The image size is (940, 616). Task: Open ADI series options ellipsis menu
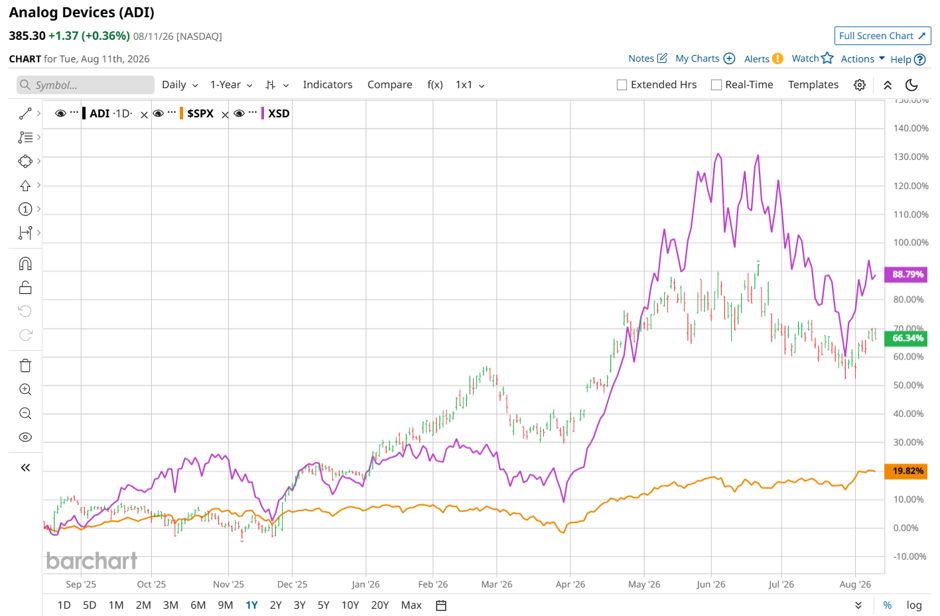tap(74, 111)
